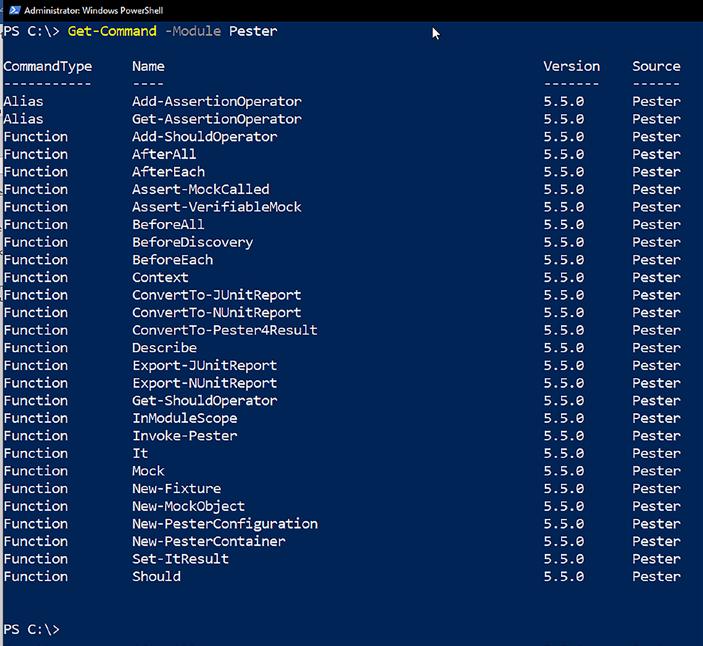Click the empty PS C:\> prompt at bottom
This screenshot has height=646, width=703.
click(32, 629)
